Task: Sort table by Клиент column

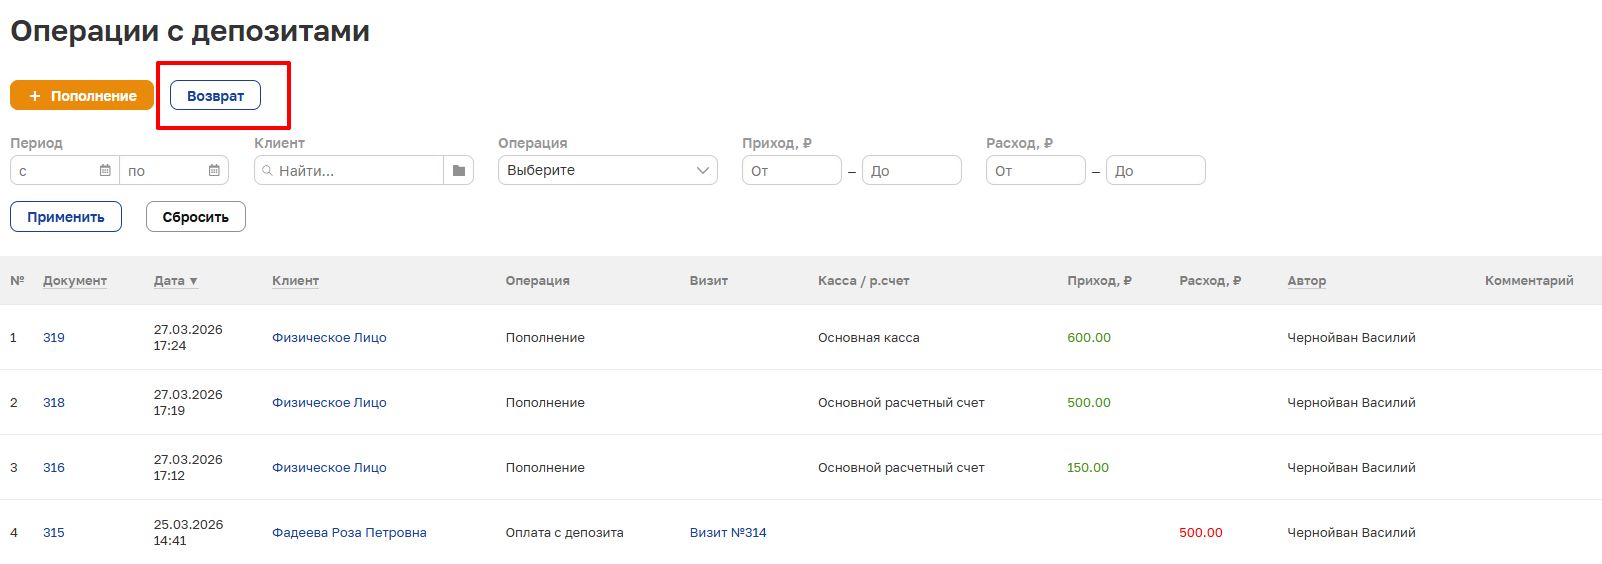Action: point(295,281)
